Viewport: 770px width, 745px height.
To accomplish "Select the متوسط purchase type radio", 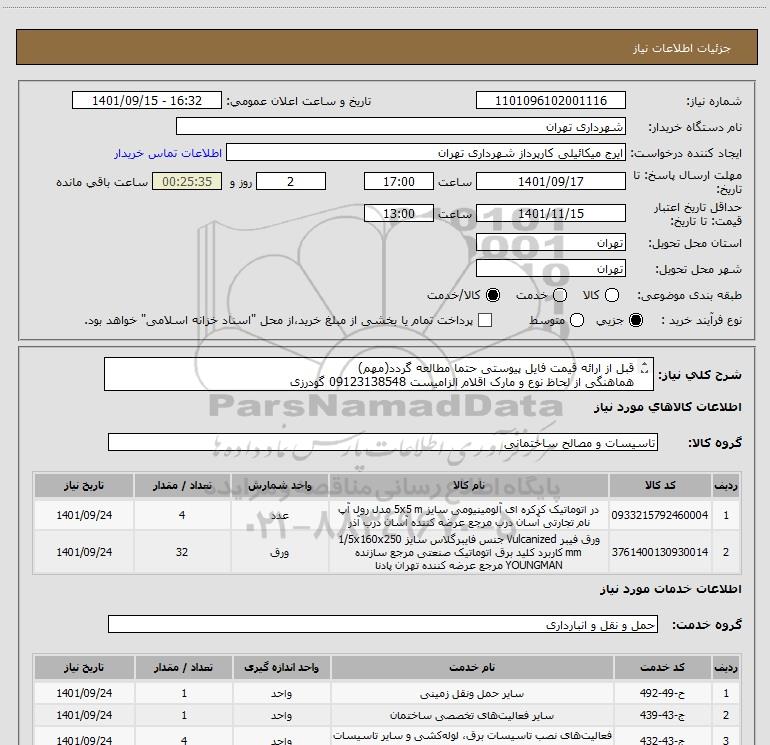I will point(577,320).
